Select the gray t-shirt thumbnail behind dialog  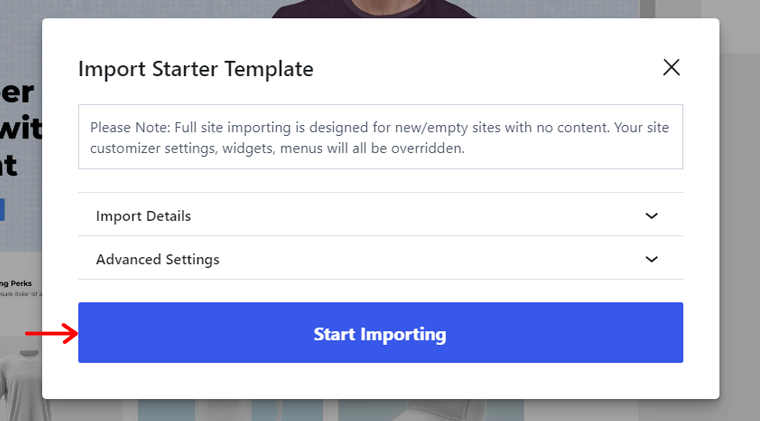(22, 385)
